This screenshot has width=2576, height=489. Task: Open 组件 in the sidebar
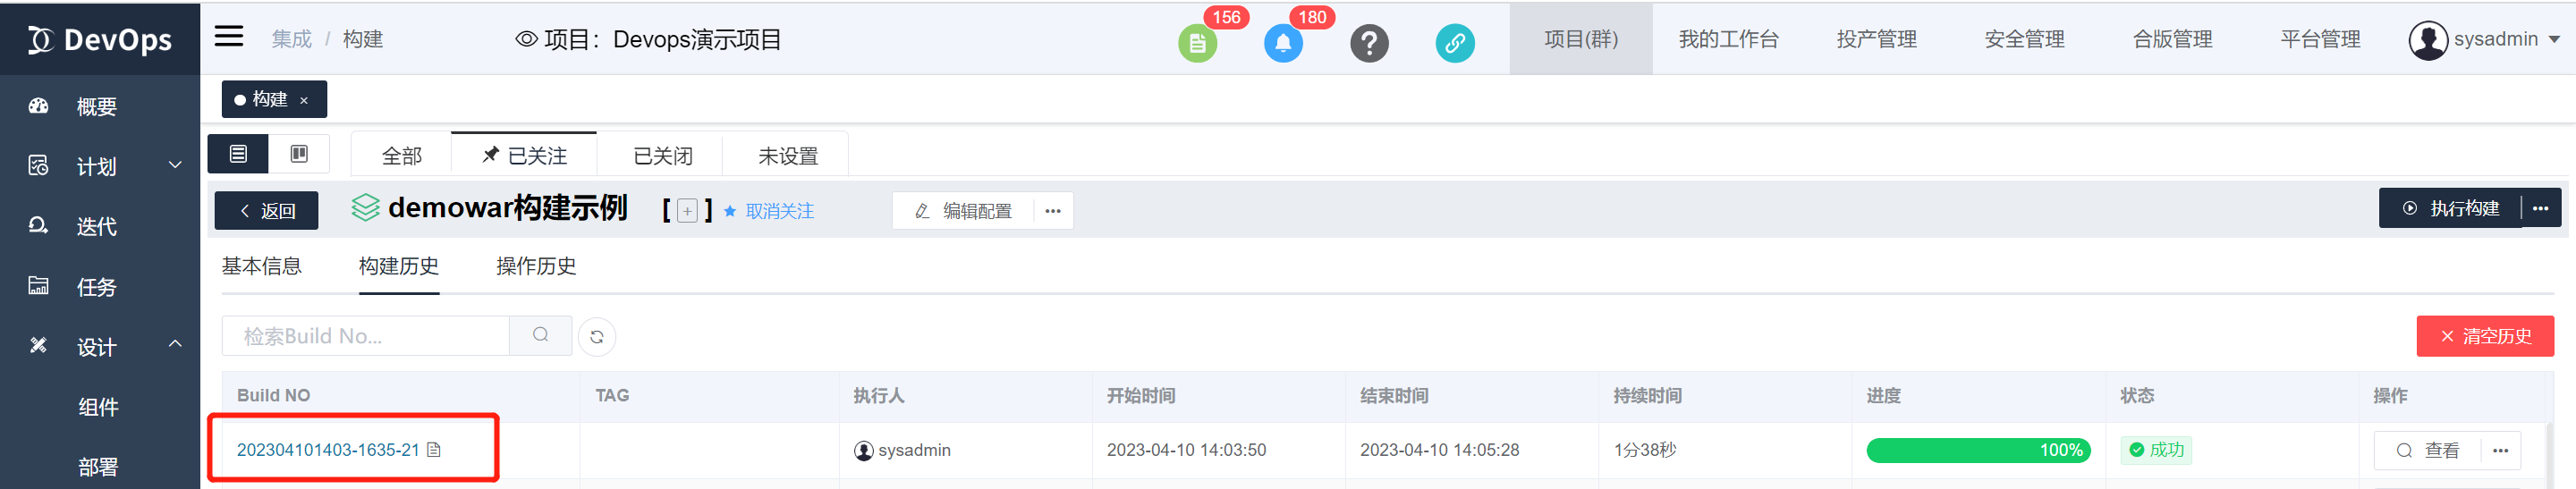coord(98,407)
